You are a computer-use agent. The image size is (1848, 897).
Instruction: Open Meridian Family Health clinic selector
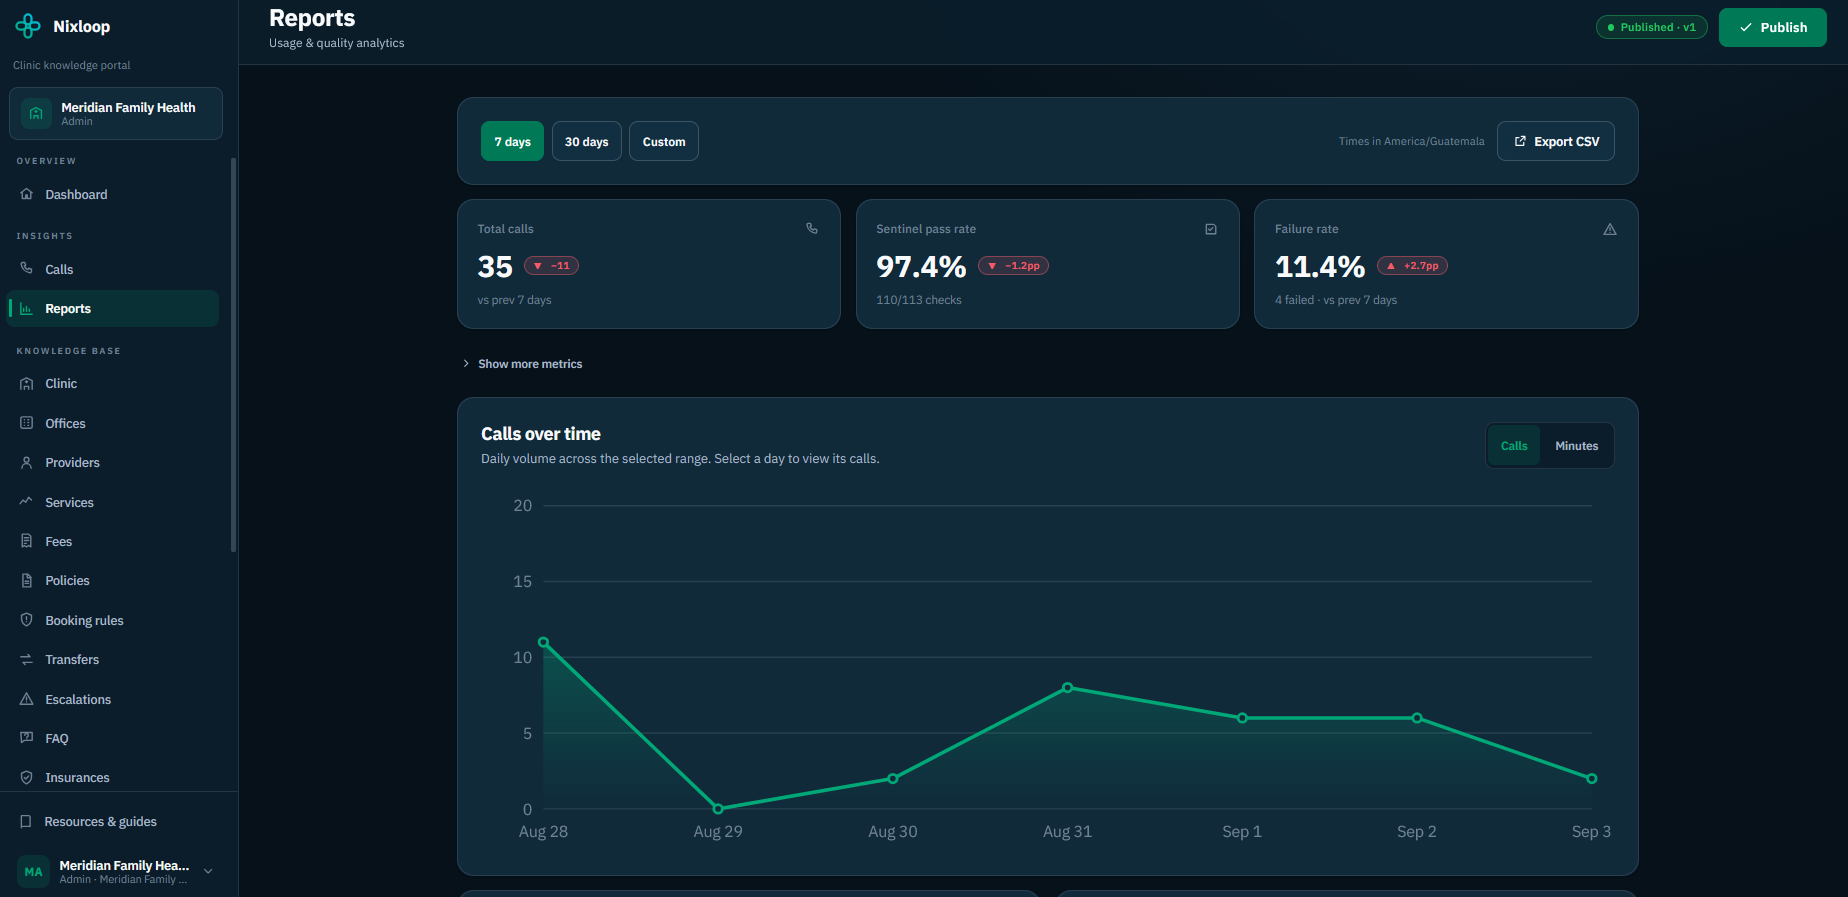(x=116, y=113)
